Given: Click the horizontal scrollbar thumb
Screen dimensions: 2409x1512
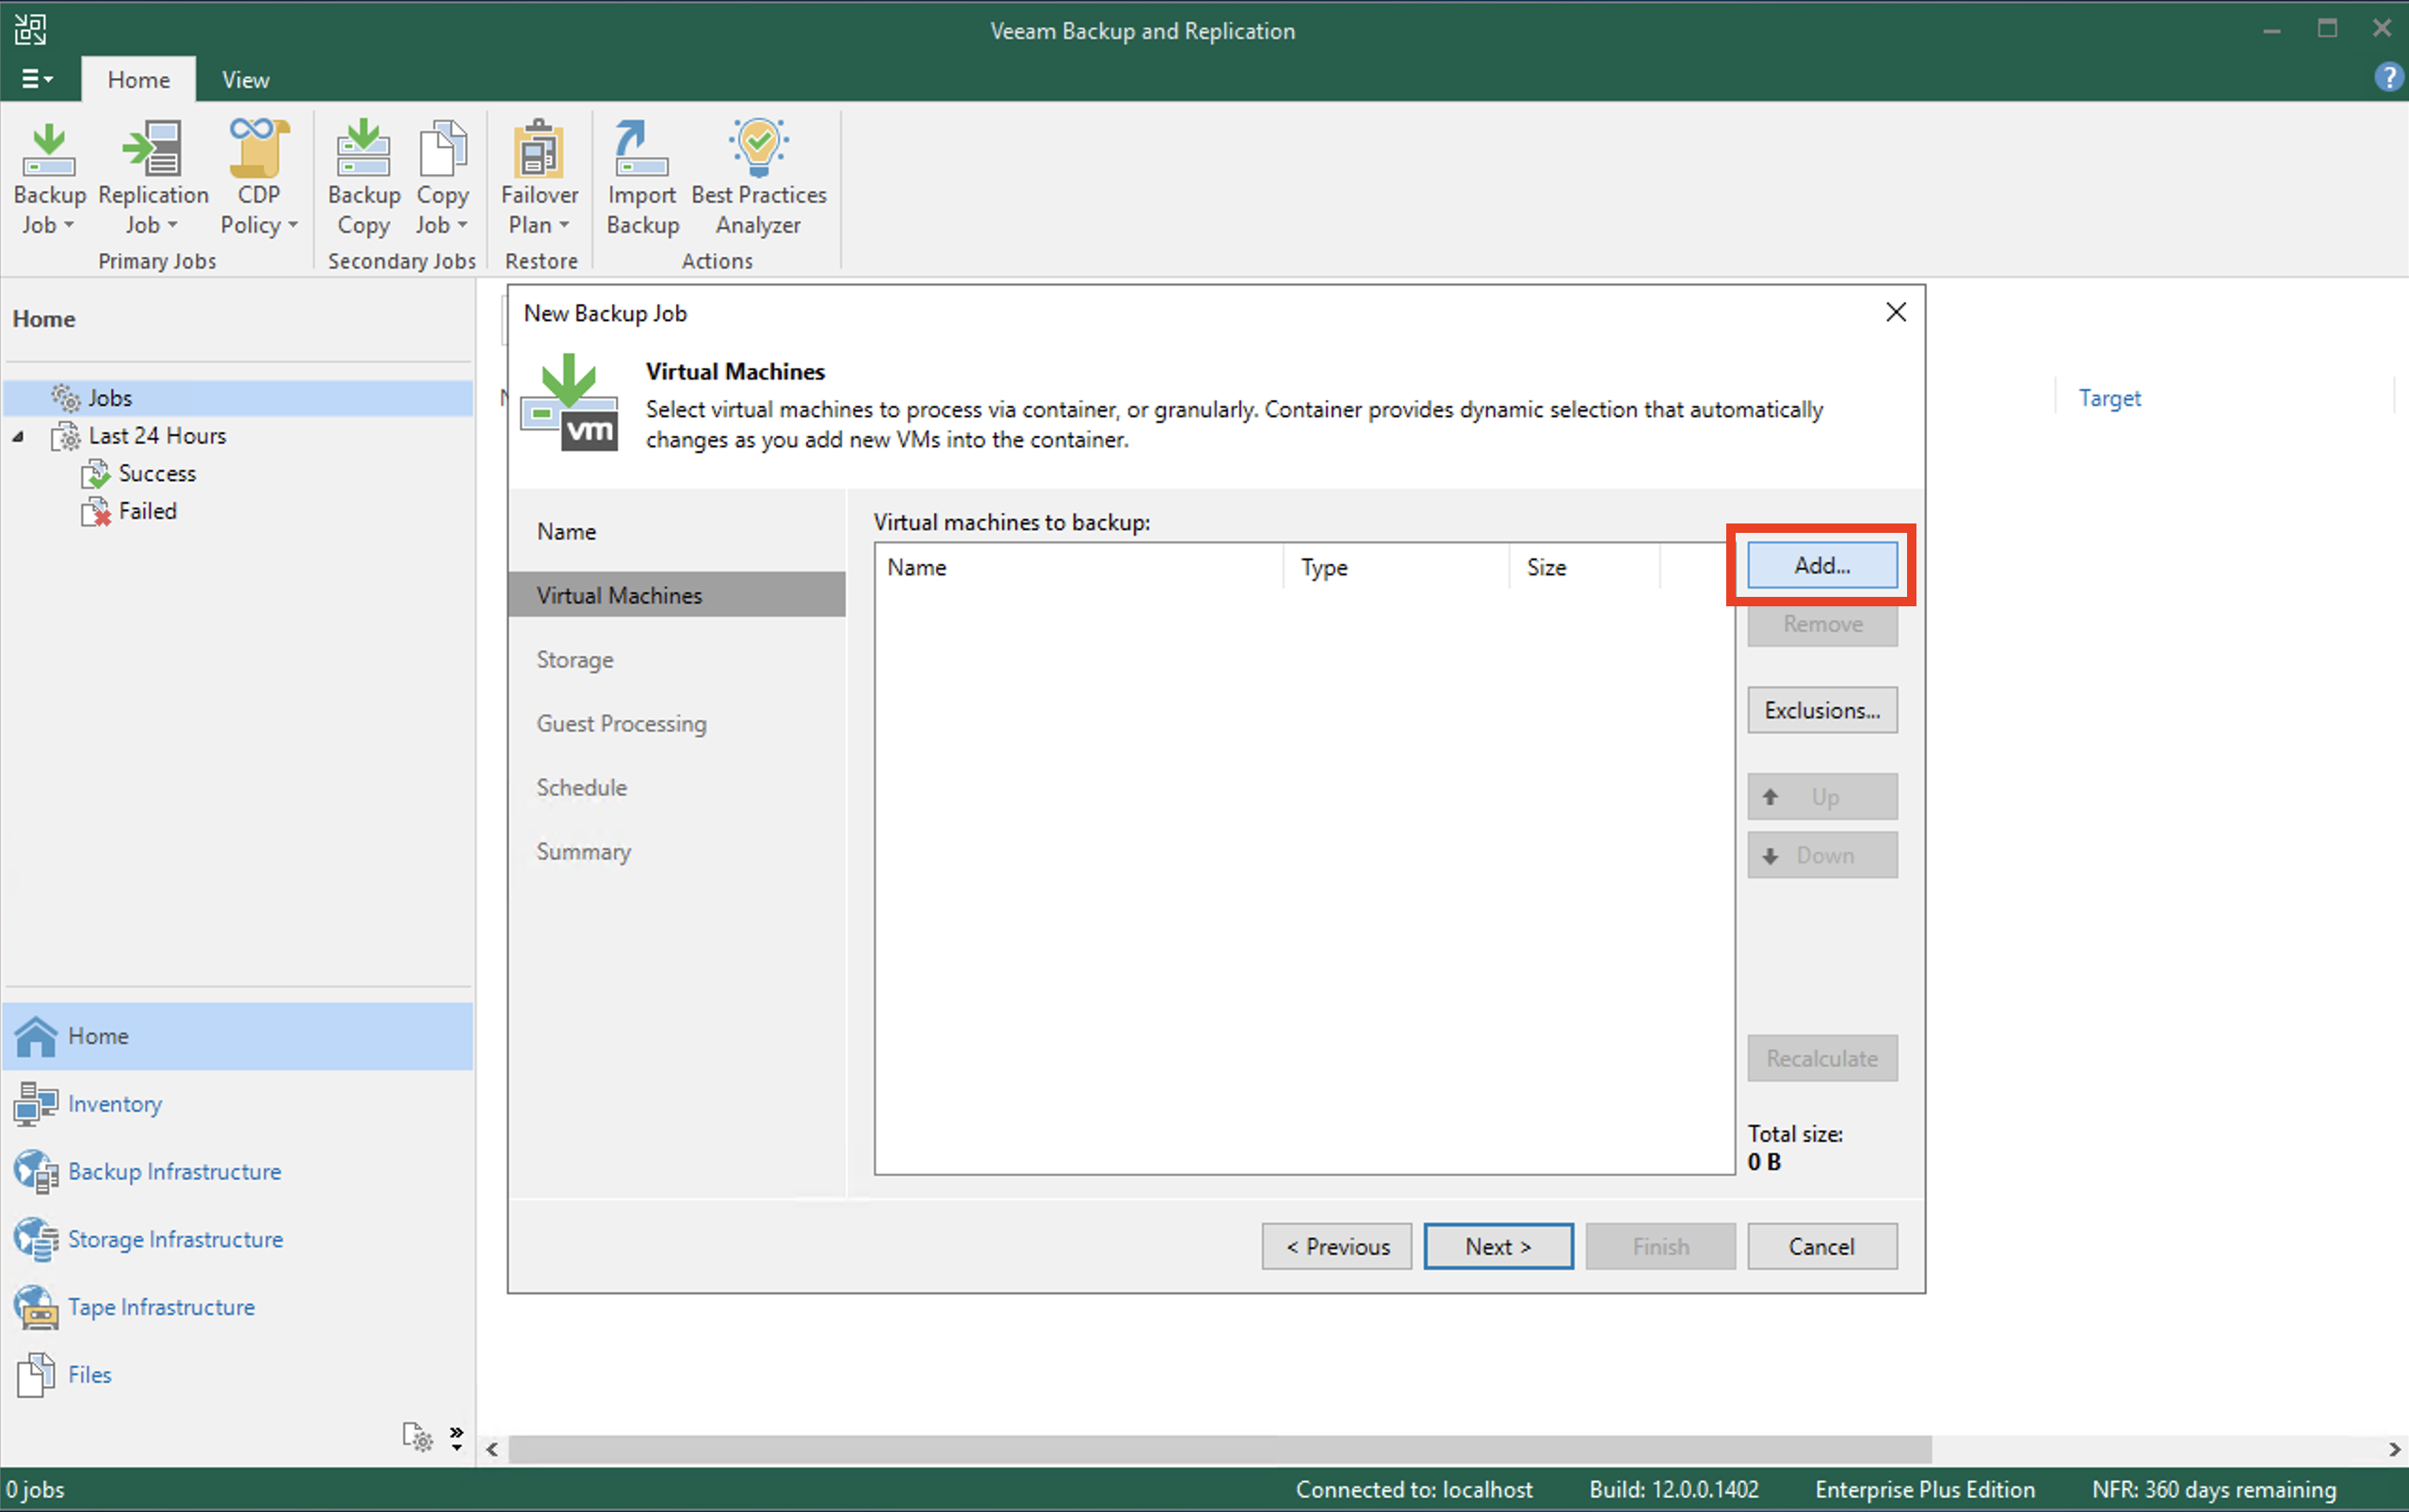Looking at the screenshot, I should pos(1220,1449).
